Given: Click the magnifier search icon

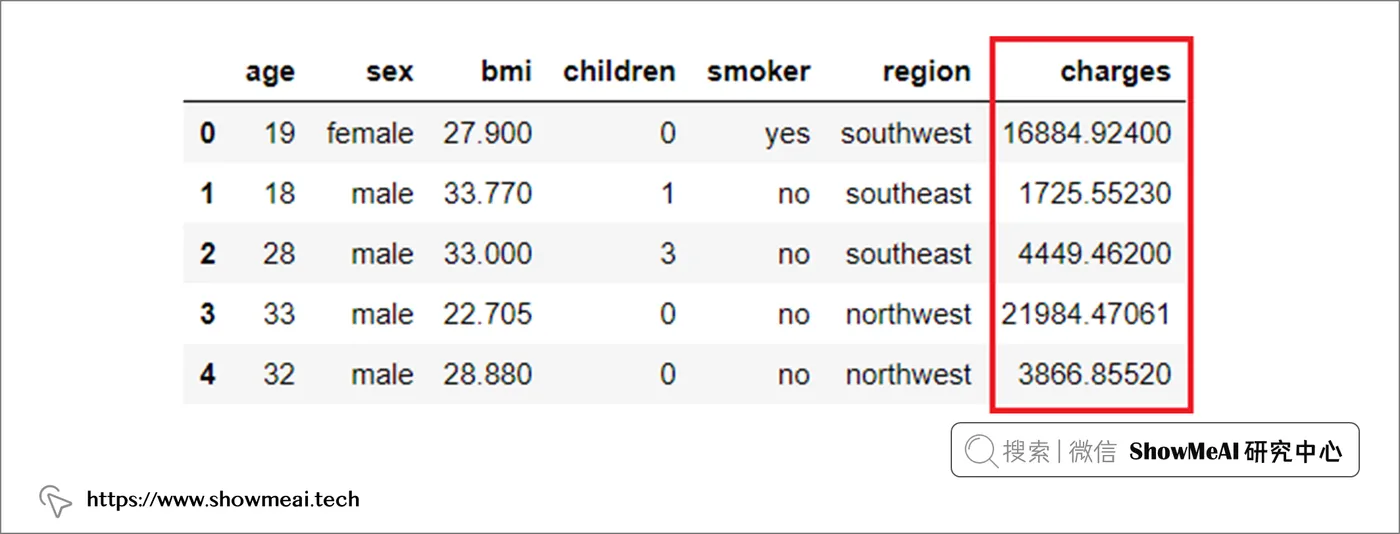Looking at the screenshot, I should [981, 452].
